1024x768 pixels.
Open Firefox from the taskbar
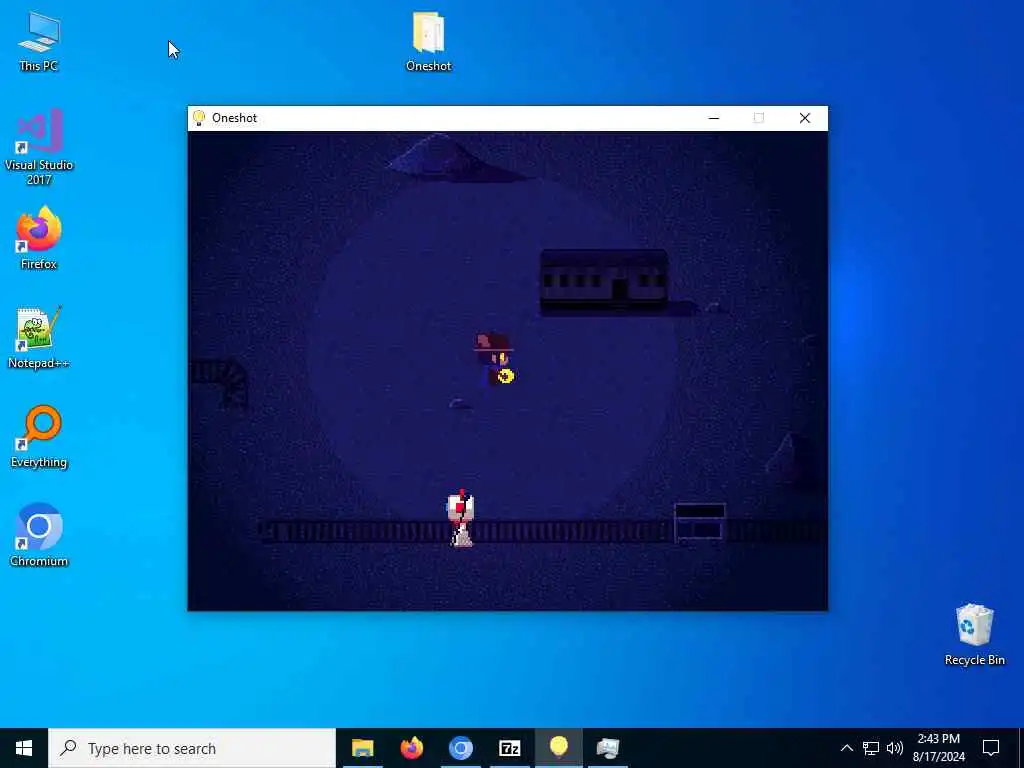tap(411, 748)
